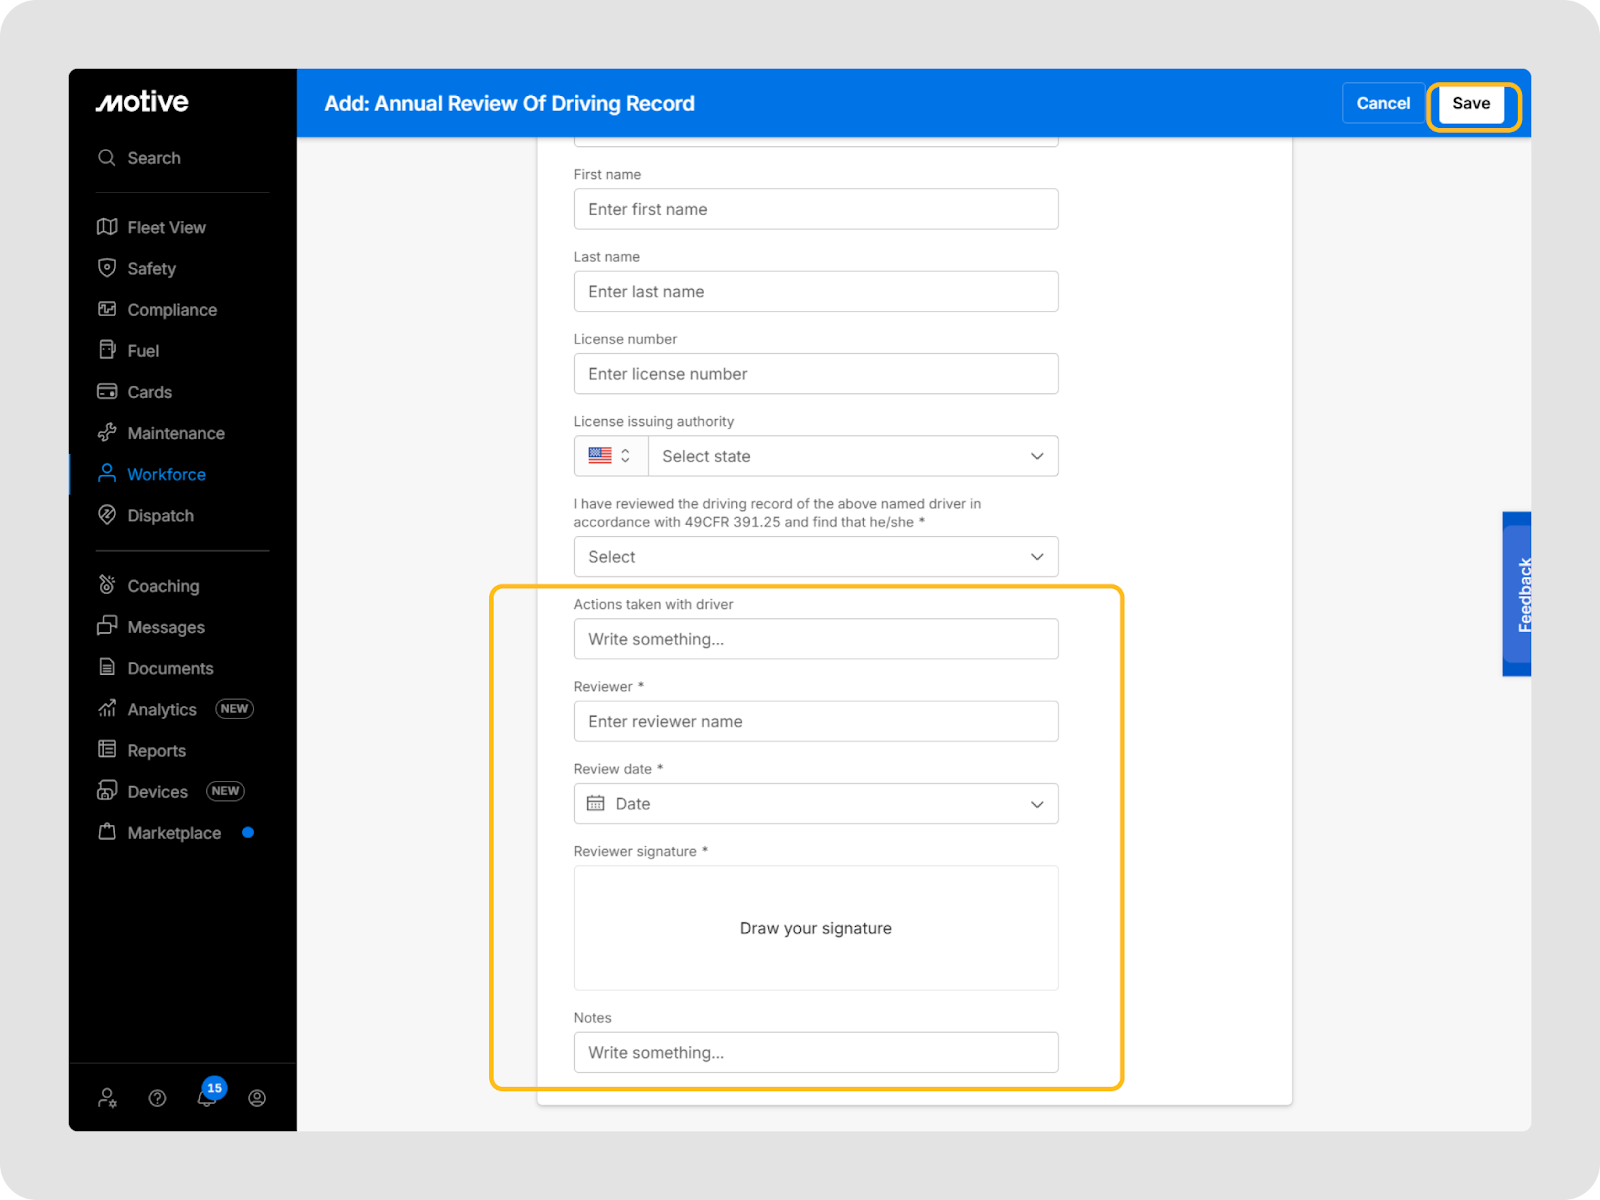Open Analytics in the sidebar
The height and width of the screenshot is (1200, 1600).
pos(162,709)
